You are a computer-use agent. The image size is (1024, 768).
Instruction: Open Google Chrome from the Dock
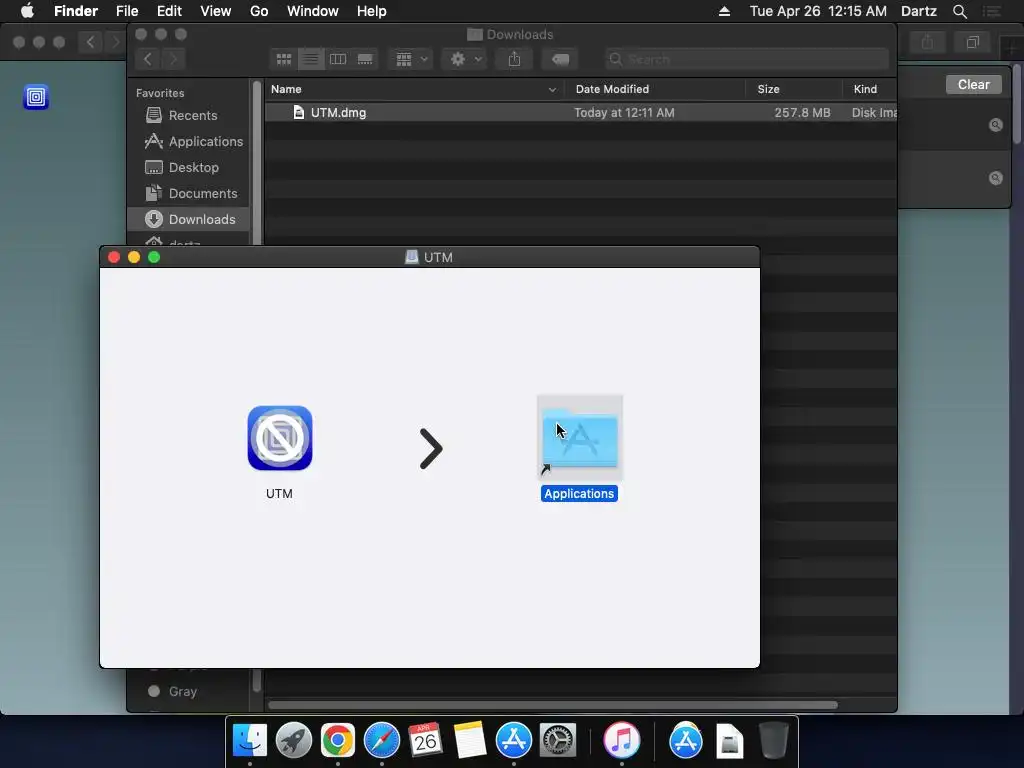point(338,741)
